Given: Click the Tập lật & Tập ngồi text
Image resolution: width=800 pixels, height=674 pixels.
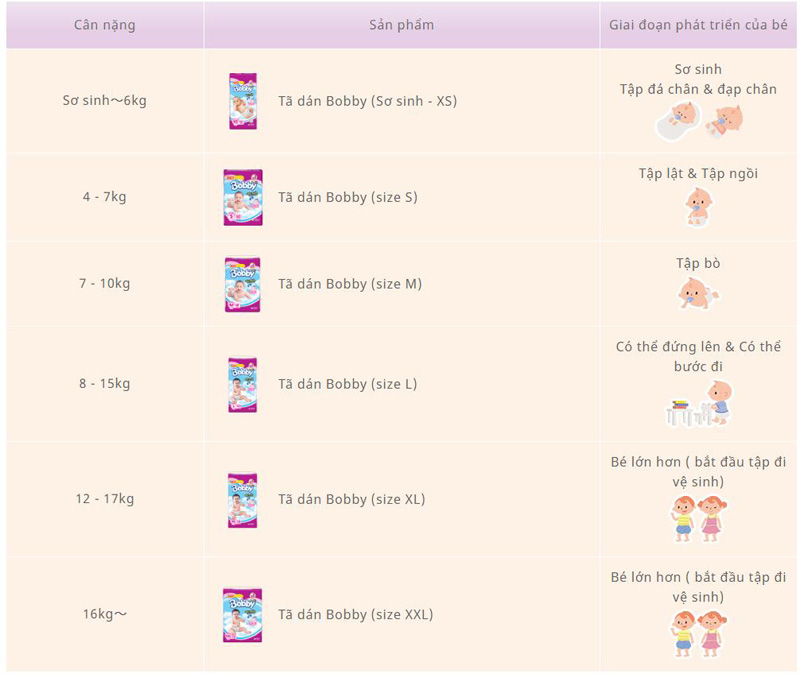Looking at the screenshot, I should point(698,174).
